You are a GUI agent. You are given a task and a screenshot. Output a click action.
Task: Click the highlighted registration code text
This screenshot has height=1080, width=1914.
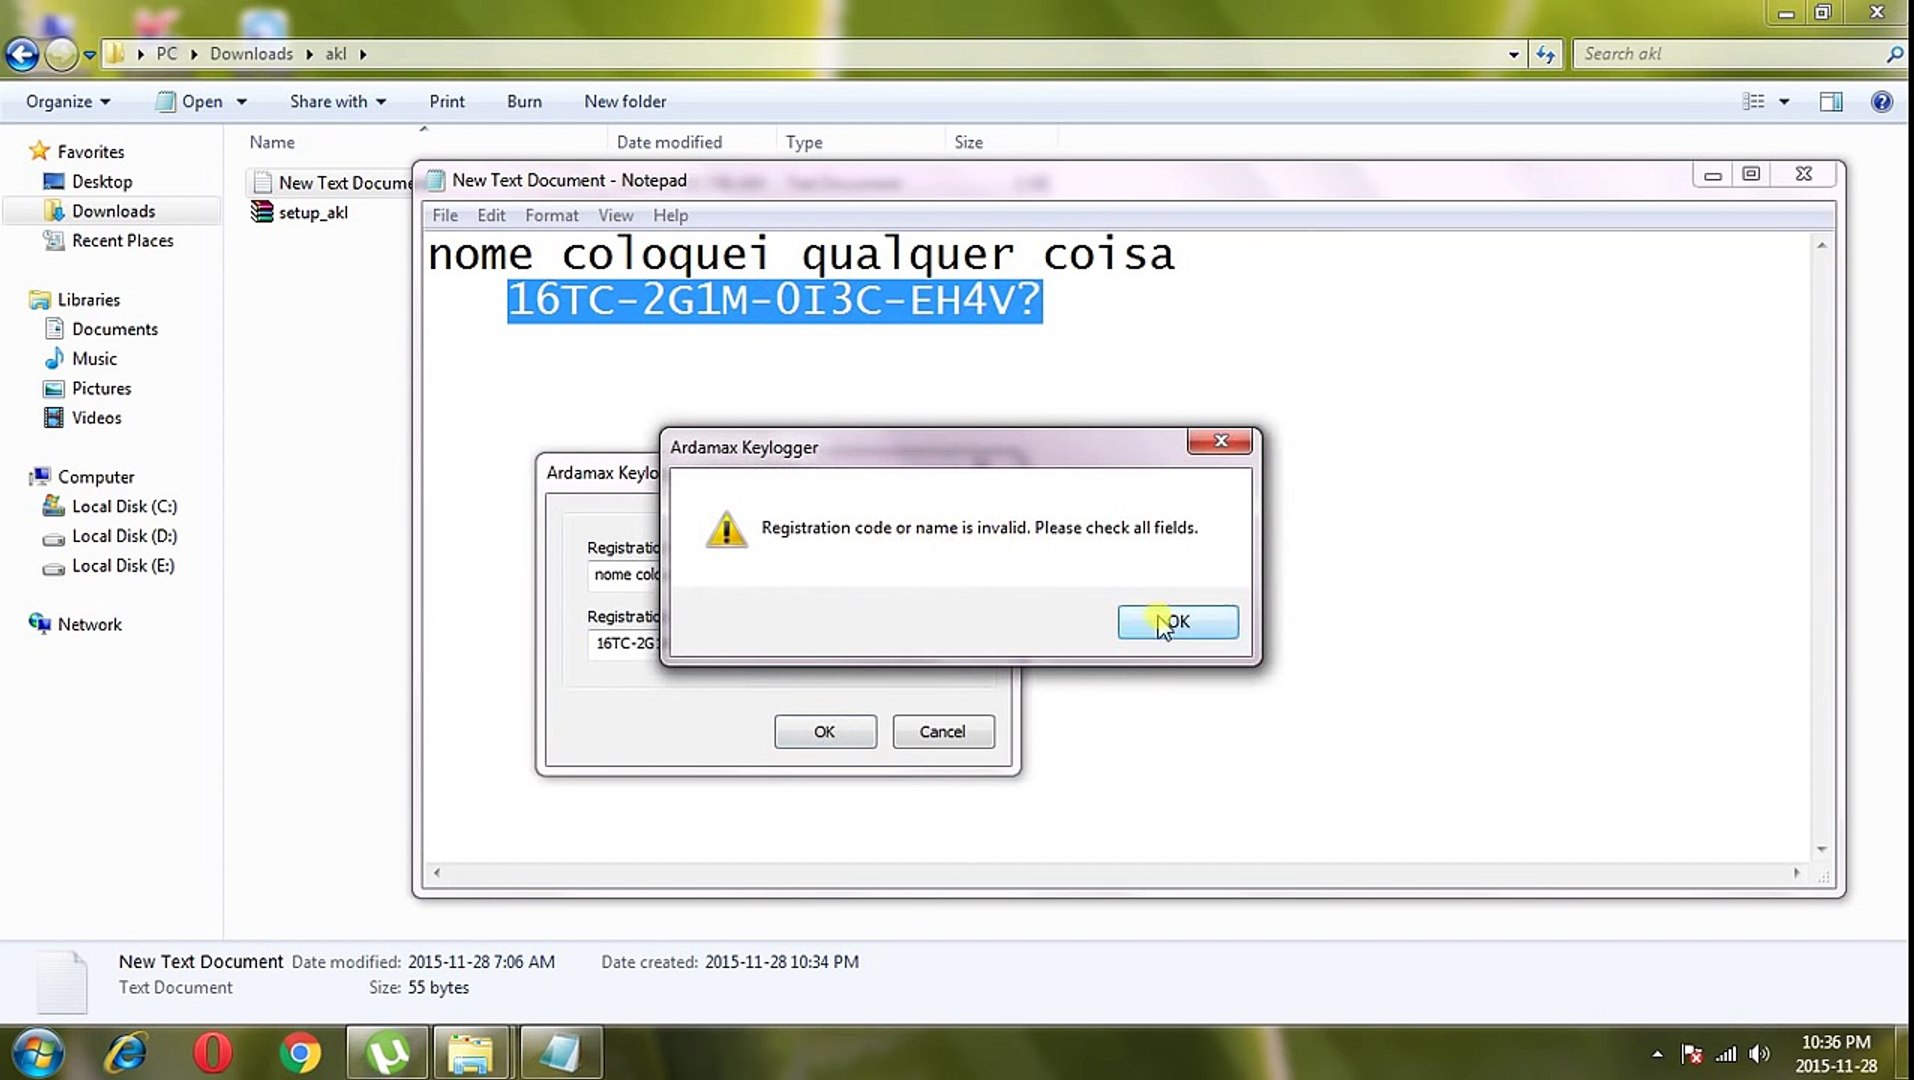(774, 301)
